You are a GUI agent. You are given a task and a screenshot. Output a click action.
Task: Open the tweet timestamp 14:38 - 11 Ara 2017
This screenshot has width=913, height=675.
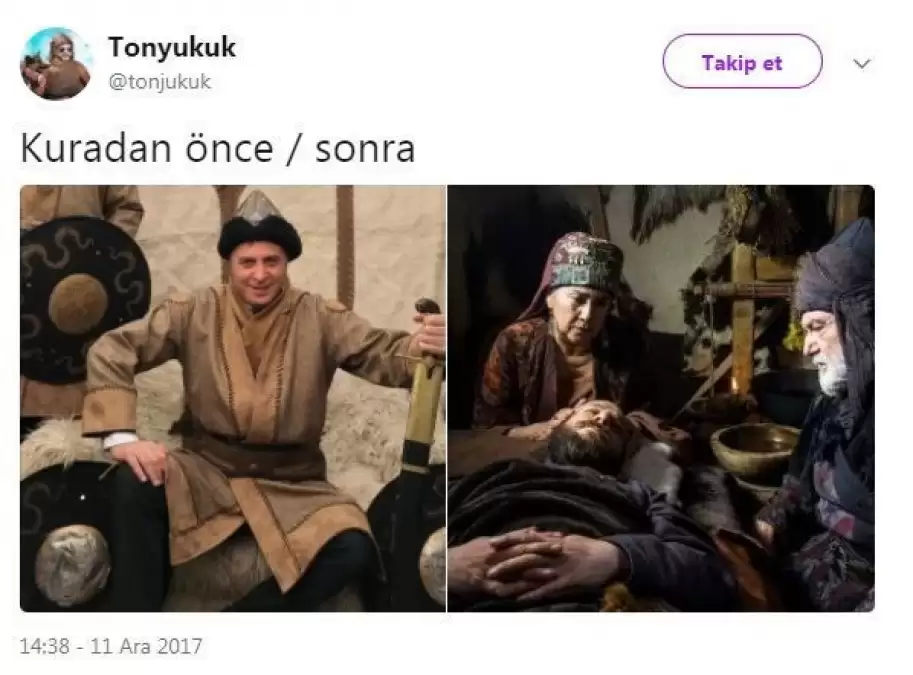pyautogui.click(x=111, y=646)
